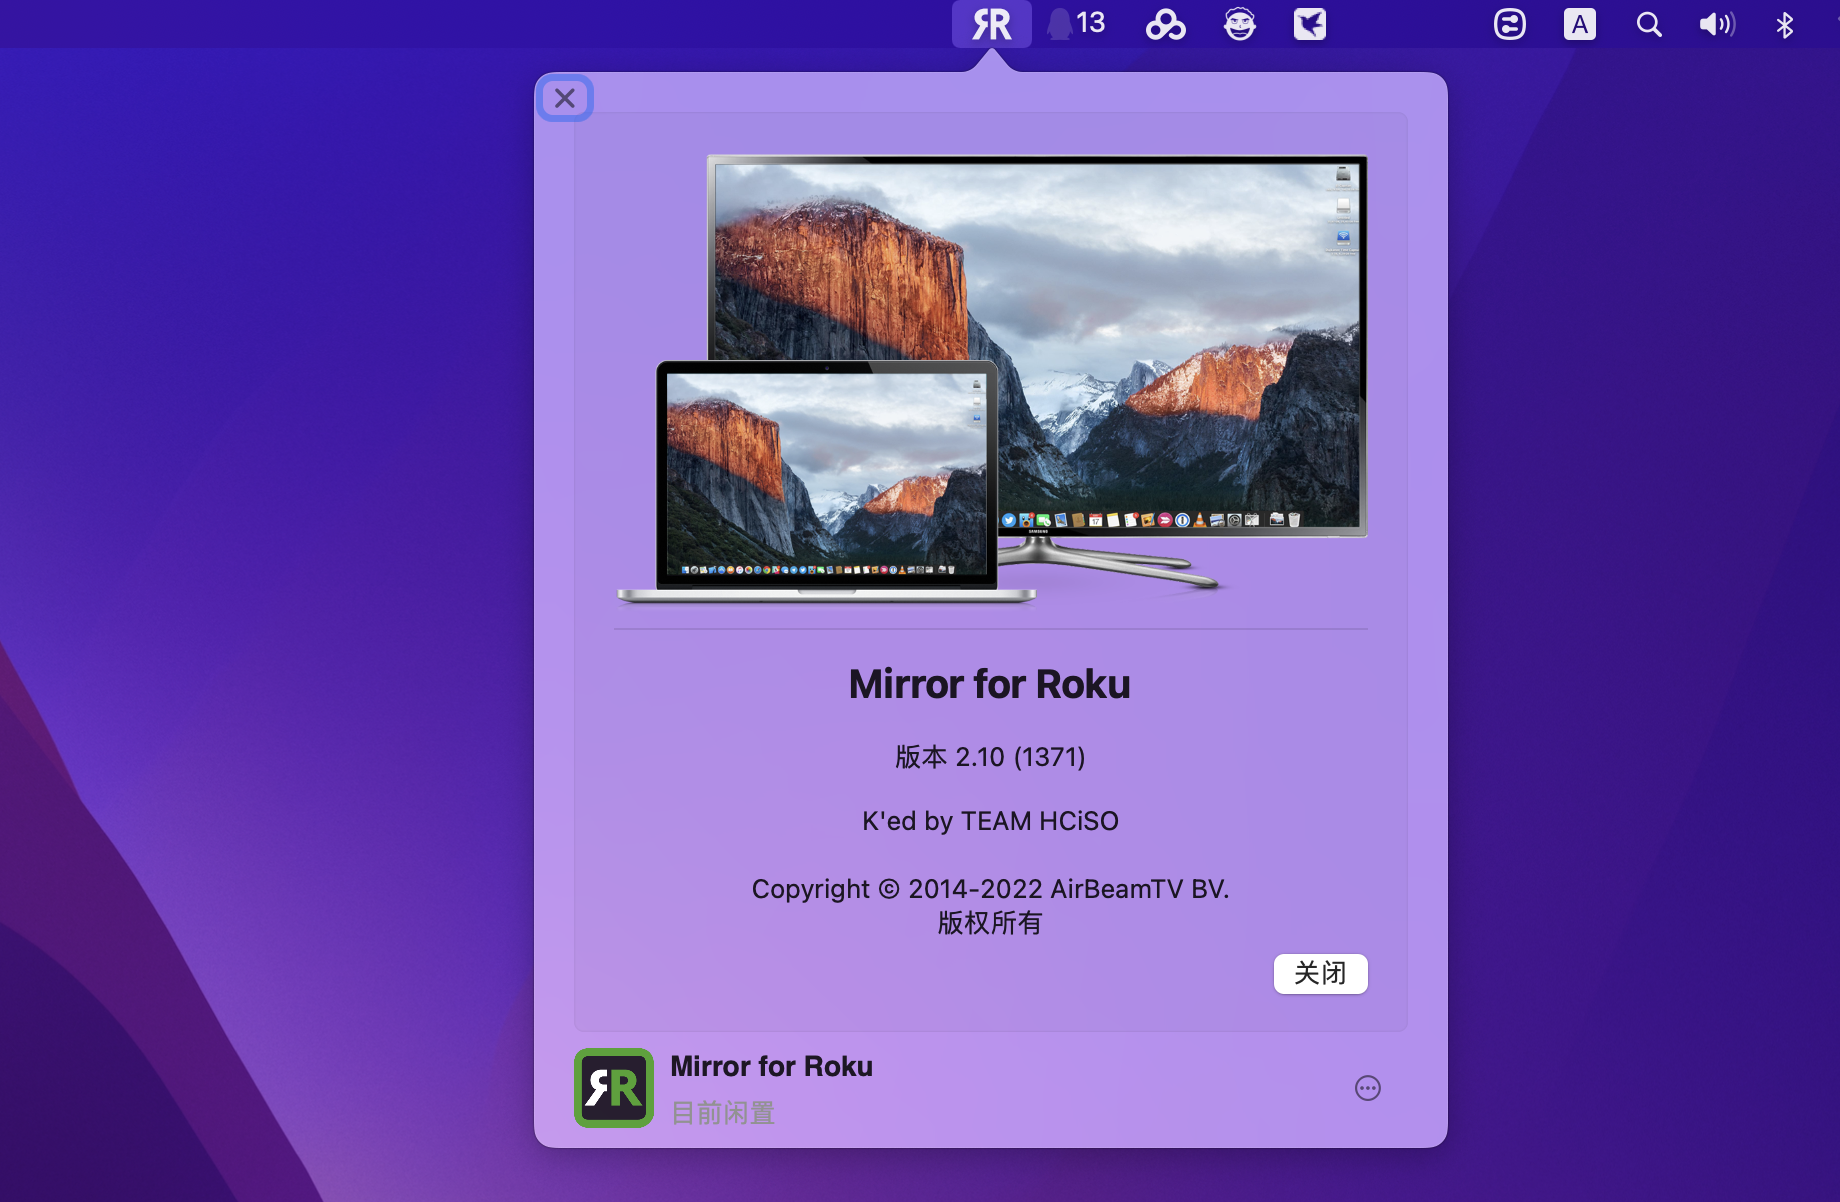Open the more options ellipsis button
The image size is (1840, 1202).
coord(1367,1088)
